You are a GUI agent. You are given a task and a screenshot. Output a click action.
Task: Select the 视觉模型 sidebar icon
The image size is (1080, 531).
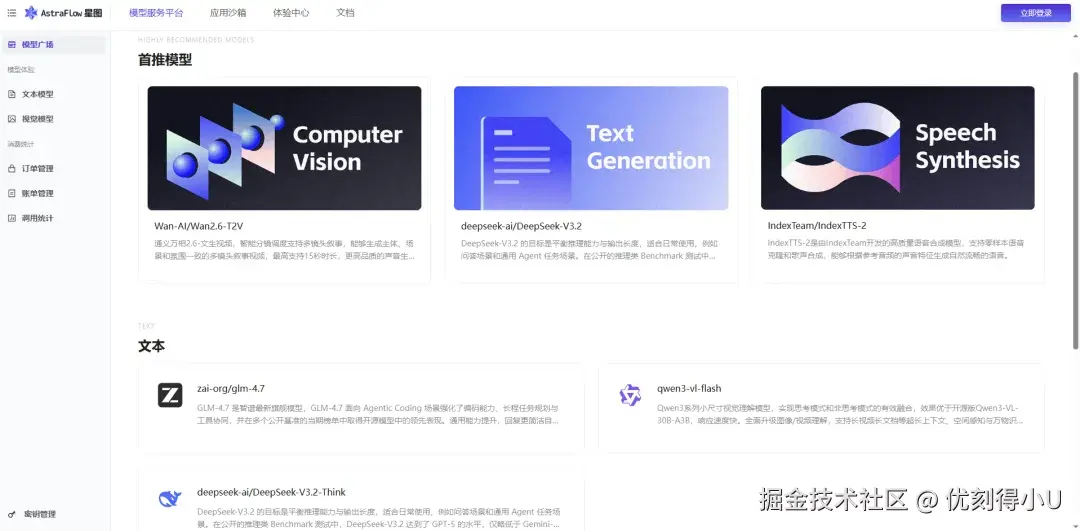click(12, 119)
